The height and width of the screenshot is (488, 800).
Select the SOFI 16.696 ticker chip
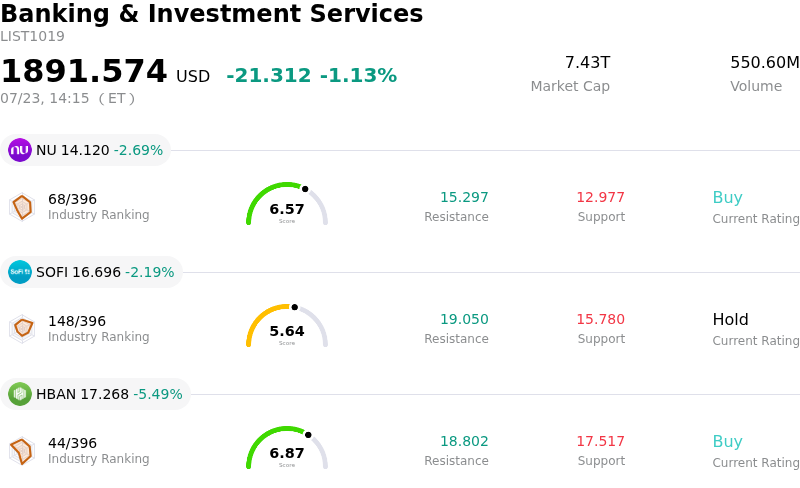pos(91,272)
